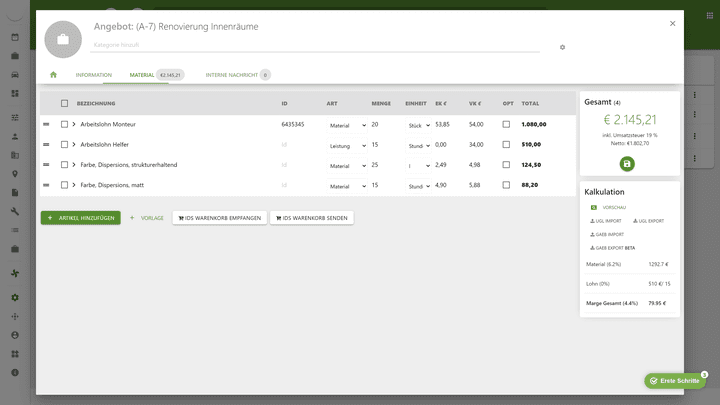Toggle OPT checkbox for Farbe, Dispersions, matt

pos(506,185)
